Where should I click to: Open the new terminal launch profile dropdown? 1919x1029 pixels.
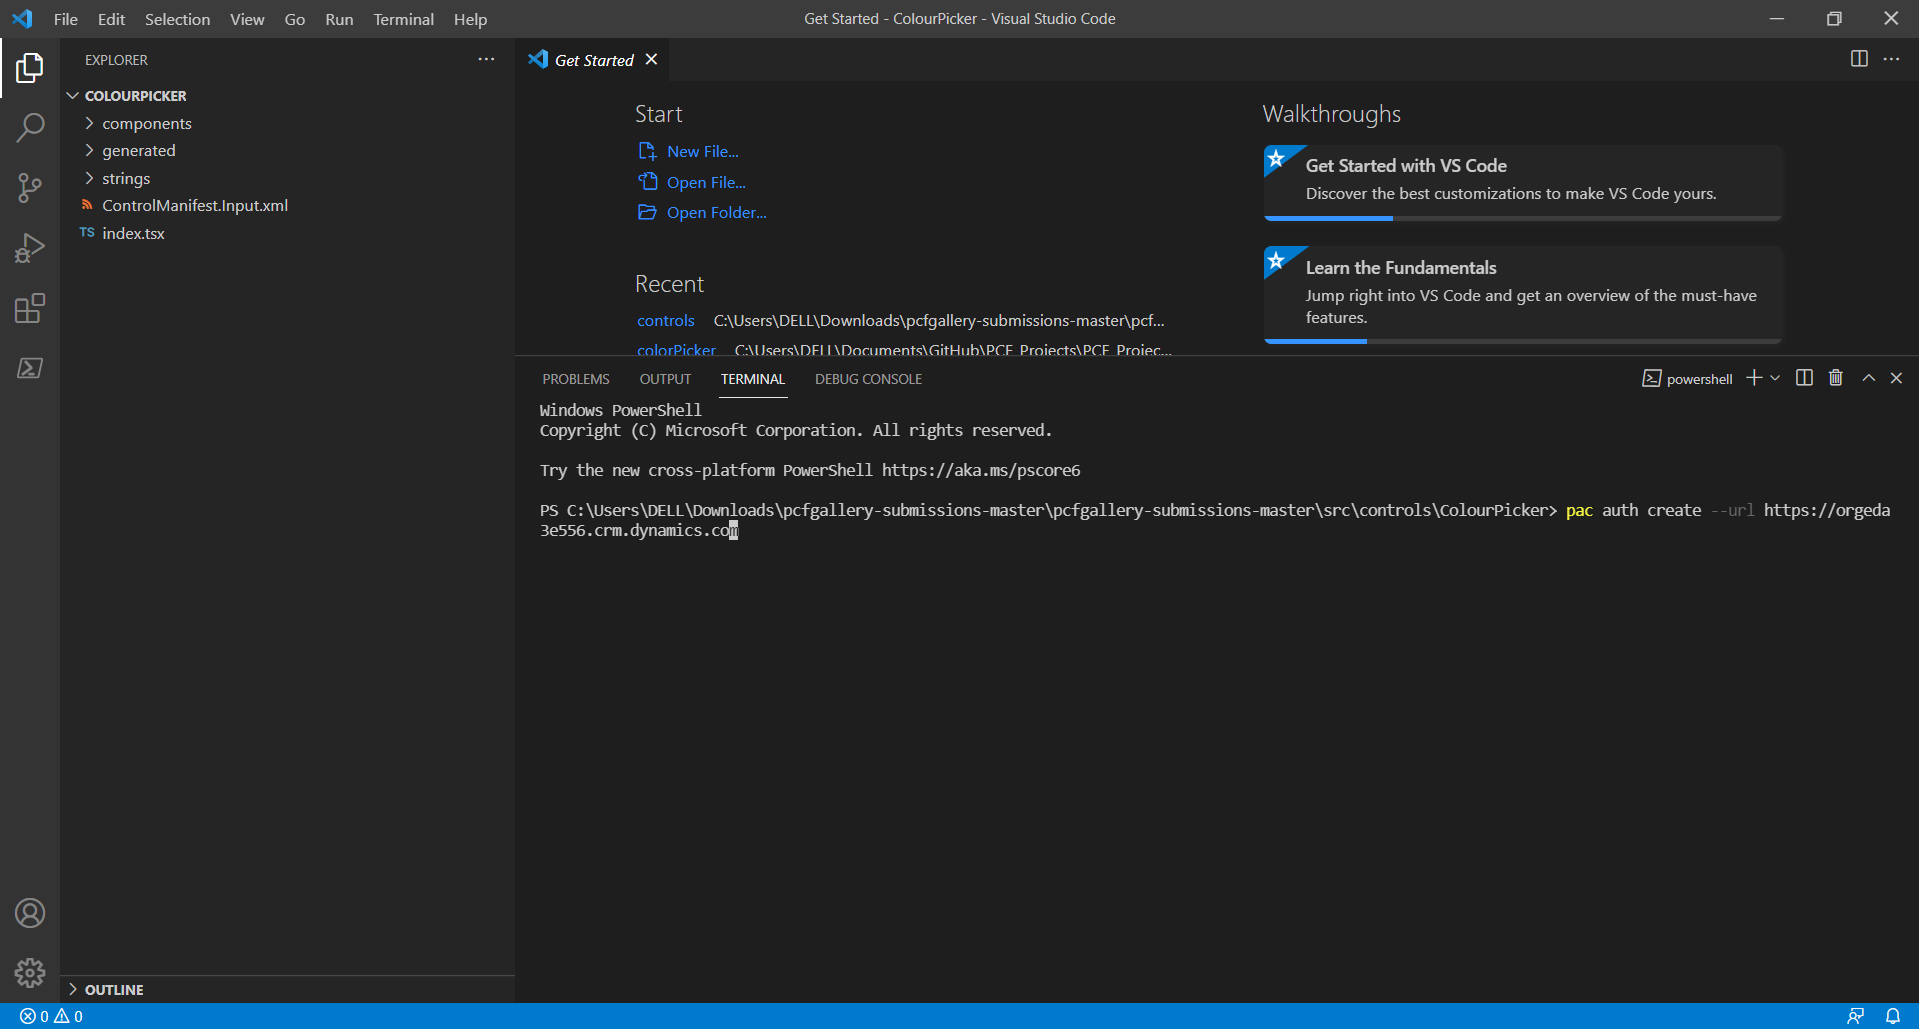[1775, 378]
